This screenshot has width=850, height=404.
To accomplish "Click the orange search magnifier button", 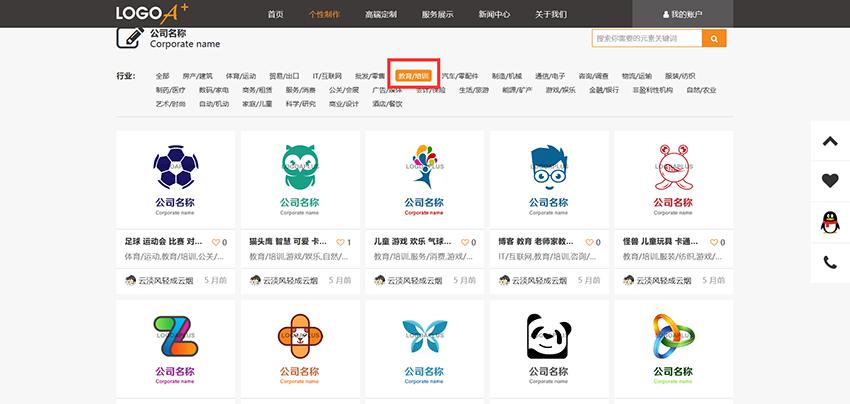I will [x=714, y=39].
